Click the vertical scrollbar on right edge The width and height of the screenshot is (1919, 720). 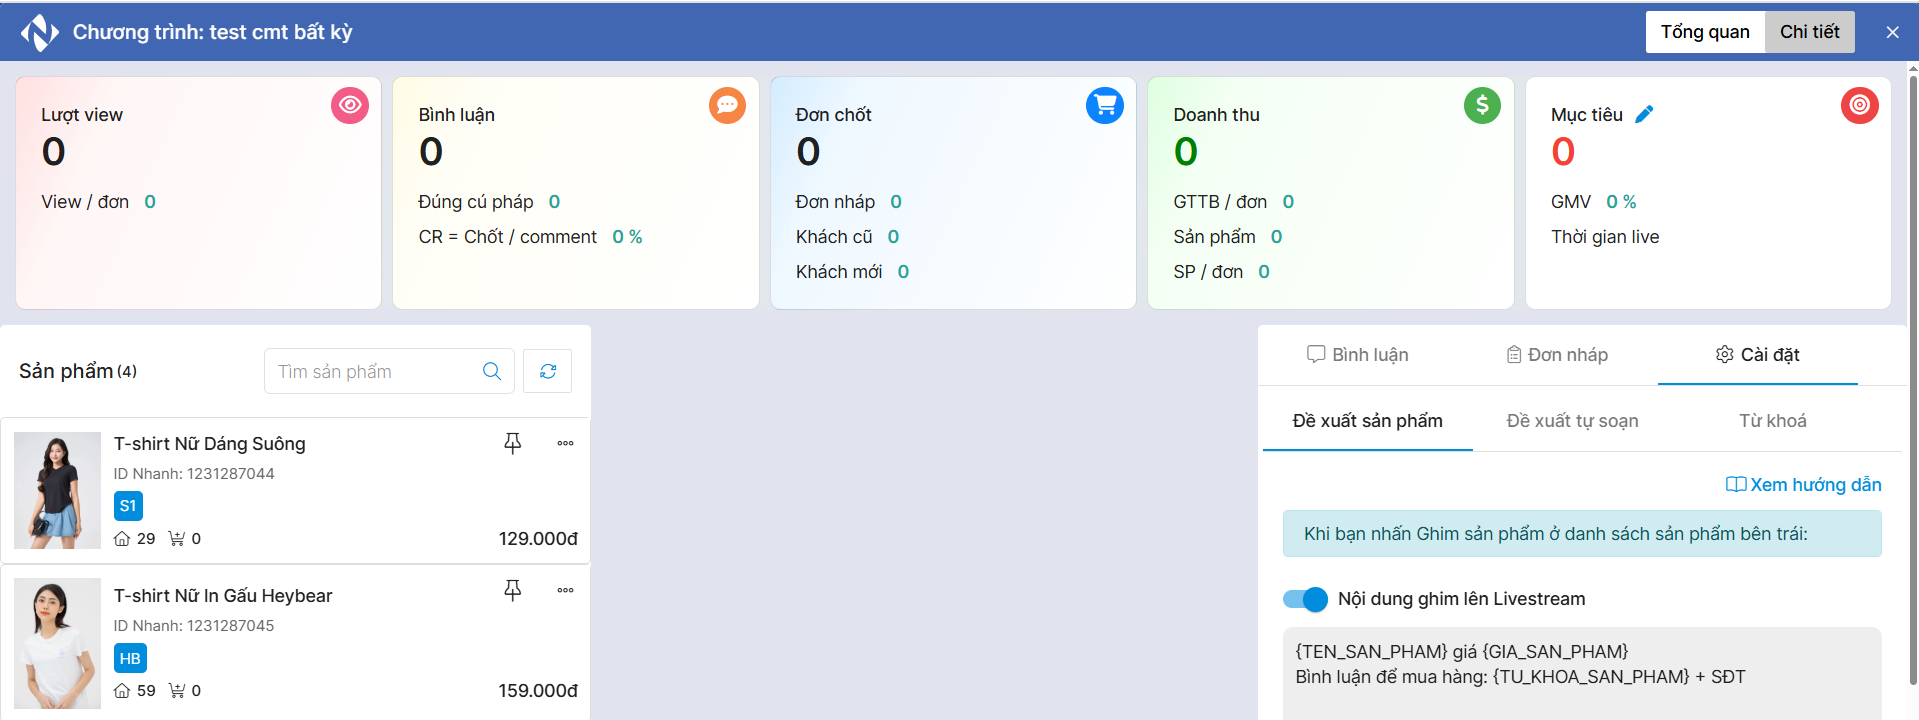click(1913, 380)
